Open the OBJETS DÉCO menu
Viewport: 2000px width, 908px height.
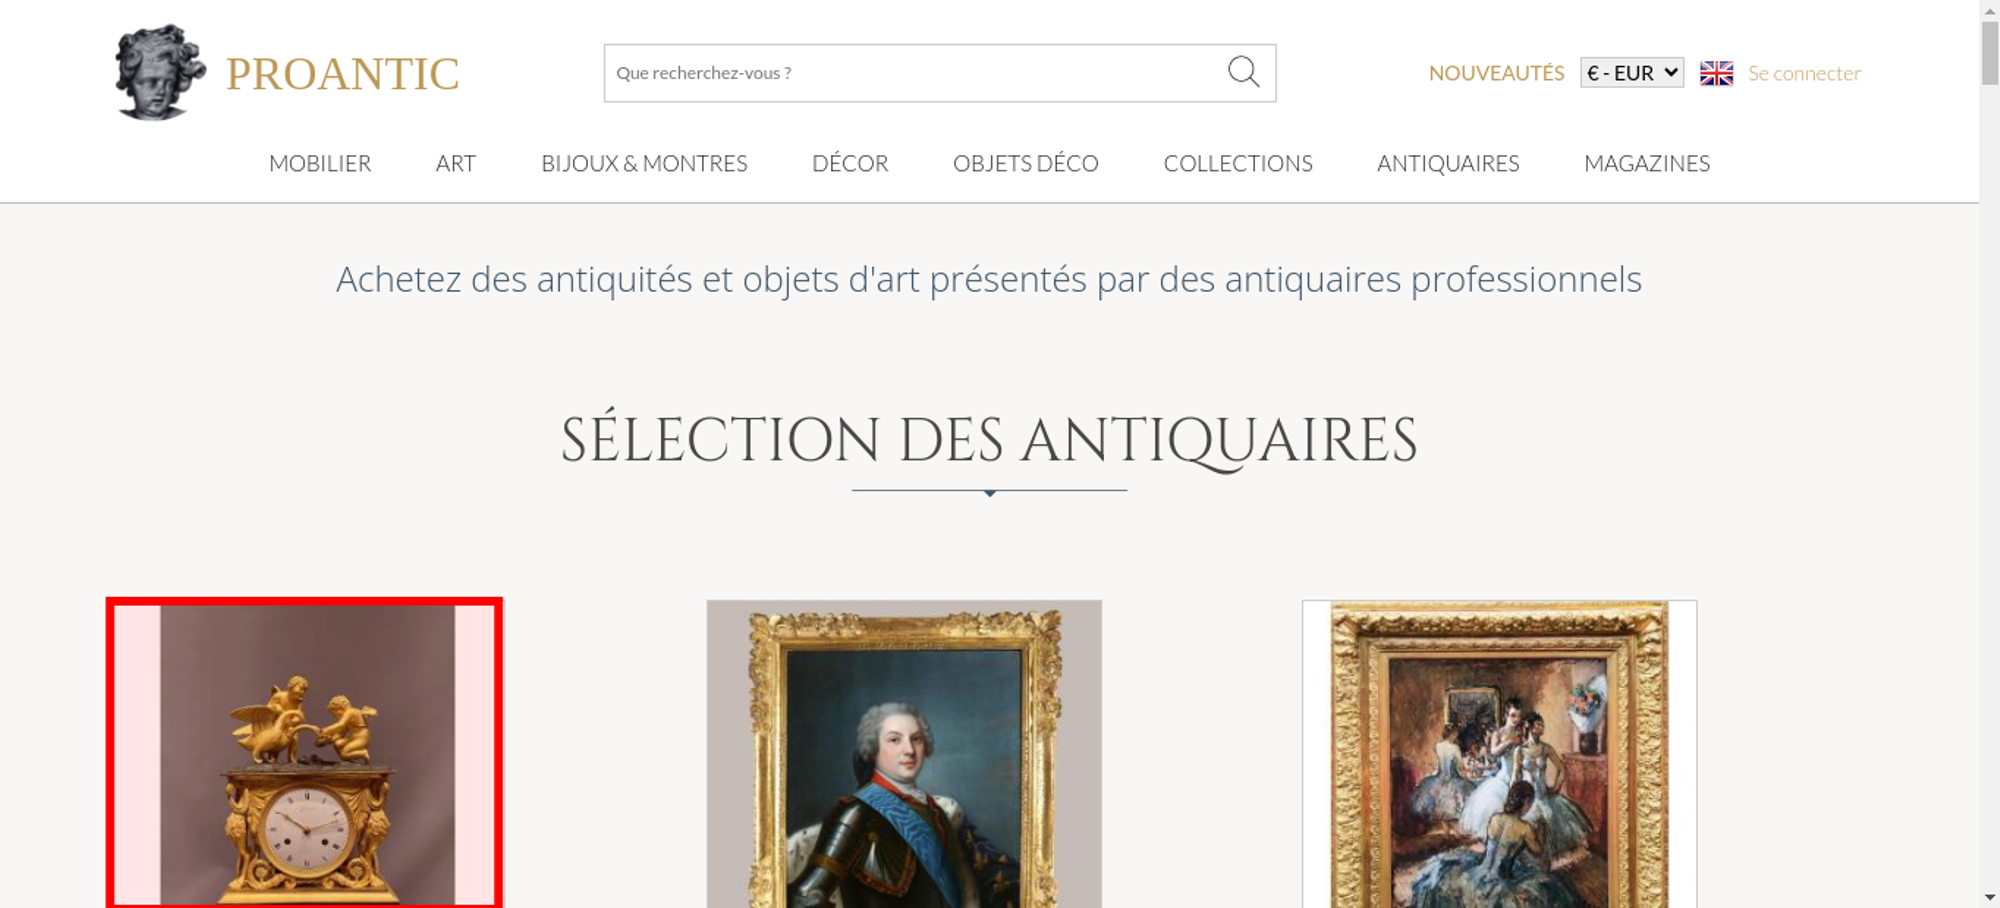tap(1026, 163)
